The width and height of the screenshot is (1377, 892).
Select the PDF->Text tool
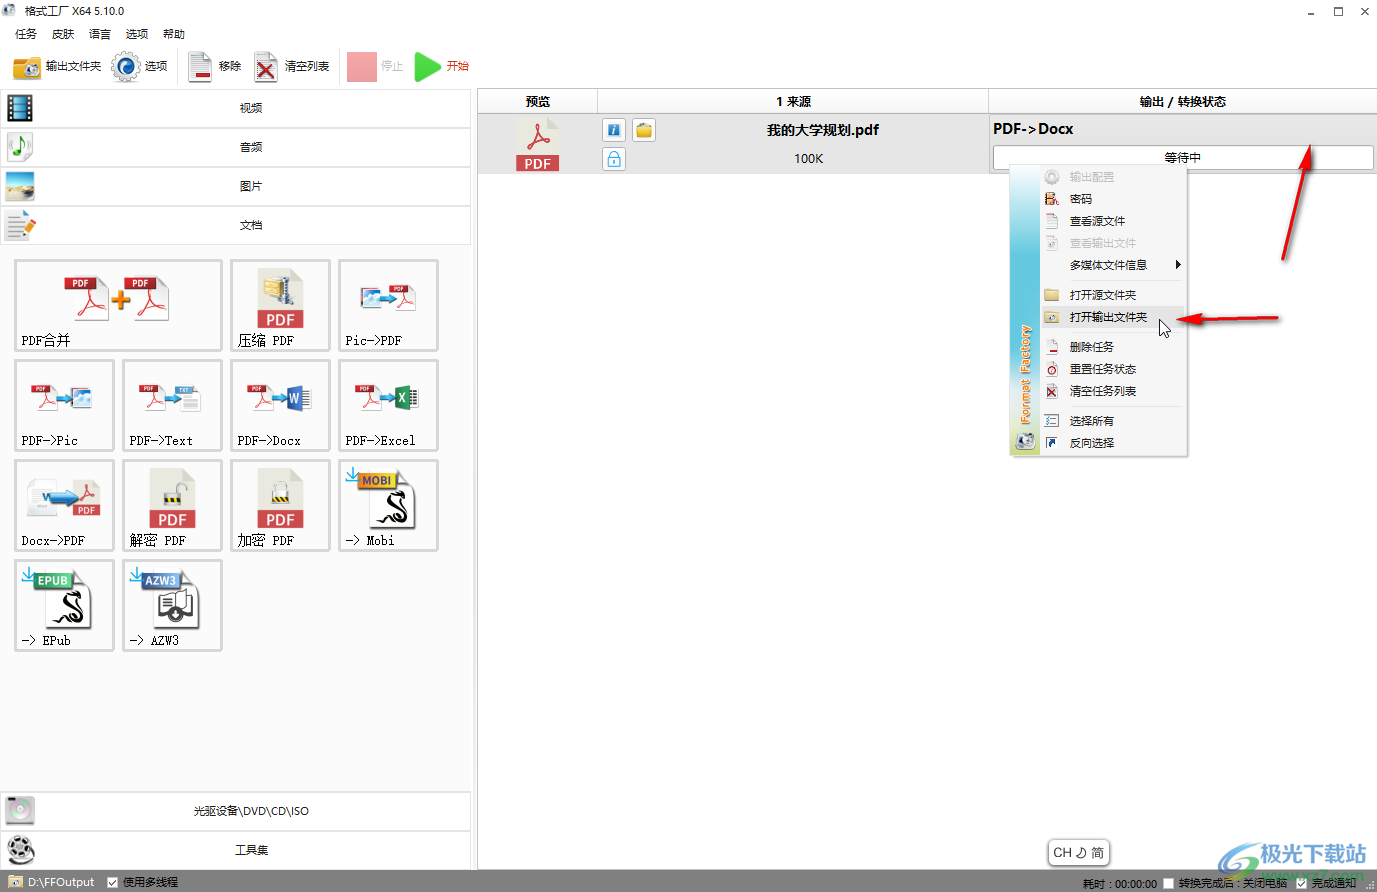coord(172,405)
